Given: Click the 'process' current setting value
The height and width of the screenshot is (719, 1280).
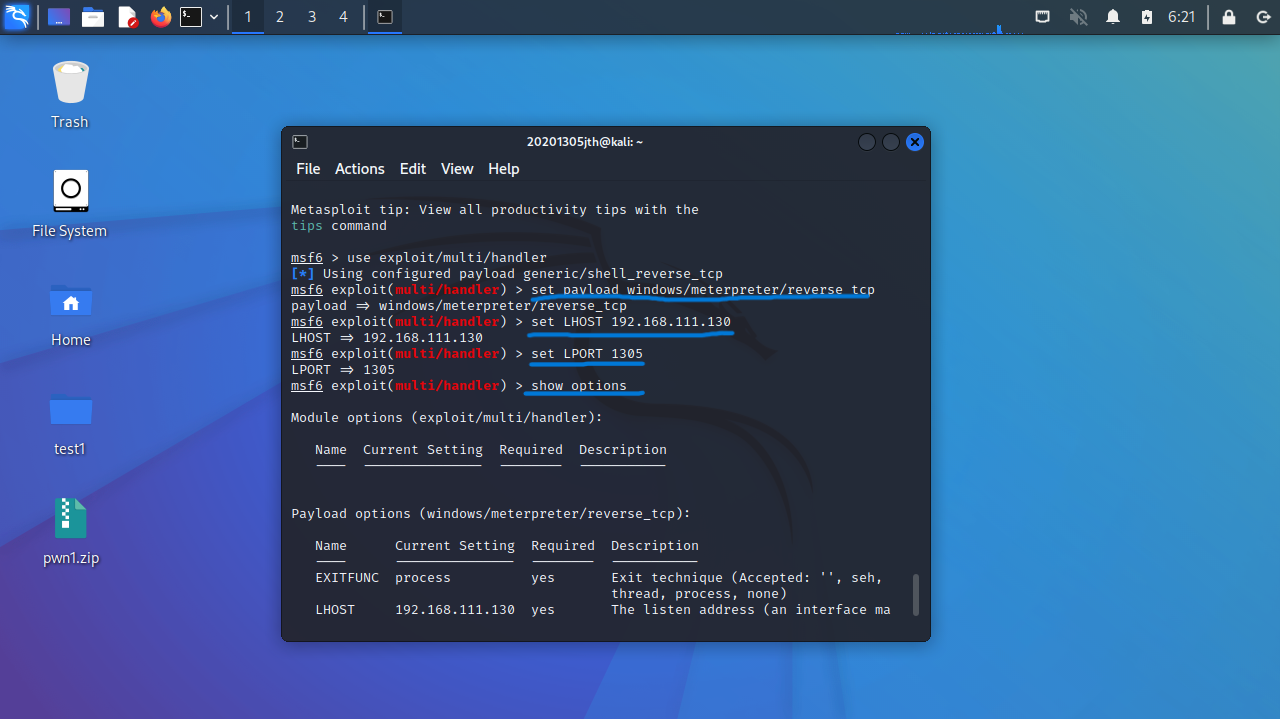Looking at the screenshot, I should click(423, 578).
